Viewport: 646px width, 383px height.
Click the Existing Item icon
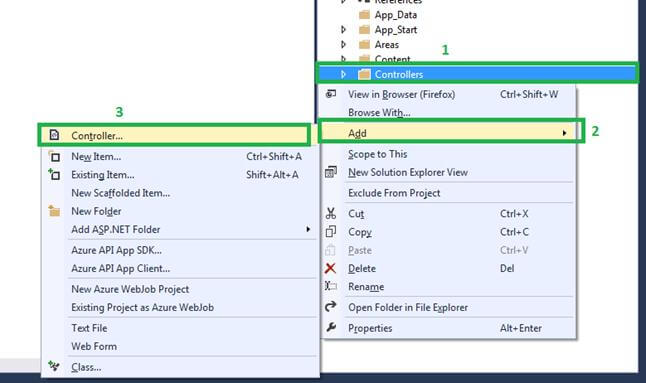[x=54, y=174]
